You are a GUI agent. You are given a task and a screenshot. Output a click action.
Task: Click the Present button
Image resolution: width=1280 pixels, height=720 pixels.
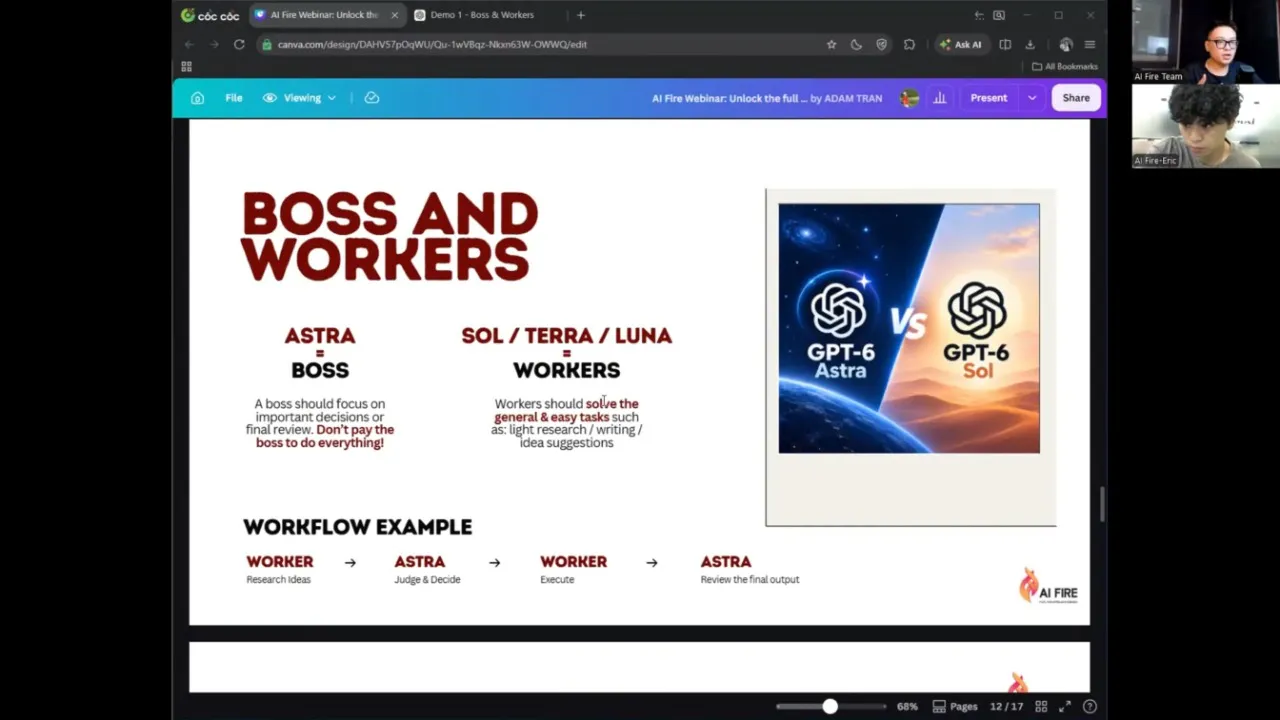point(988,98)
